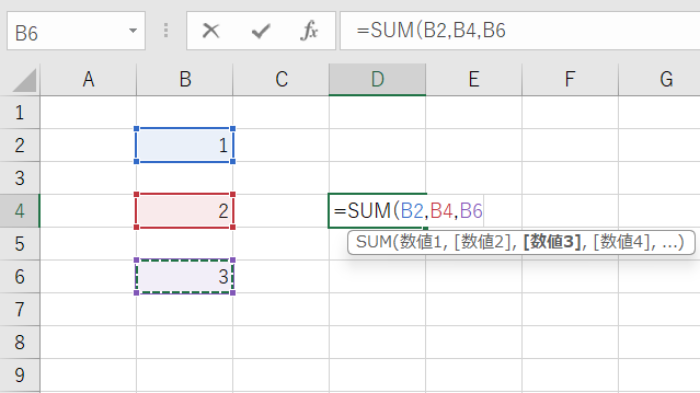This screenshot has width=700, height=393.
Task: Click the Name Box showing B6
Action: (x=76, y=31)
